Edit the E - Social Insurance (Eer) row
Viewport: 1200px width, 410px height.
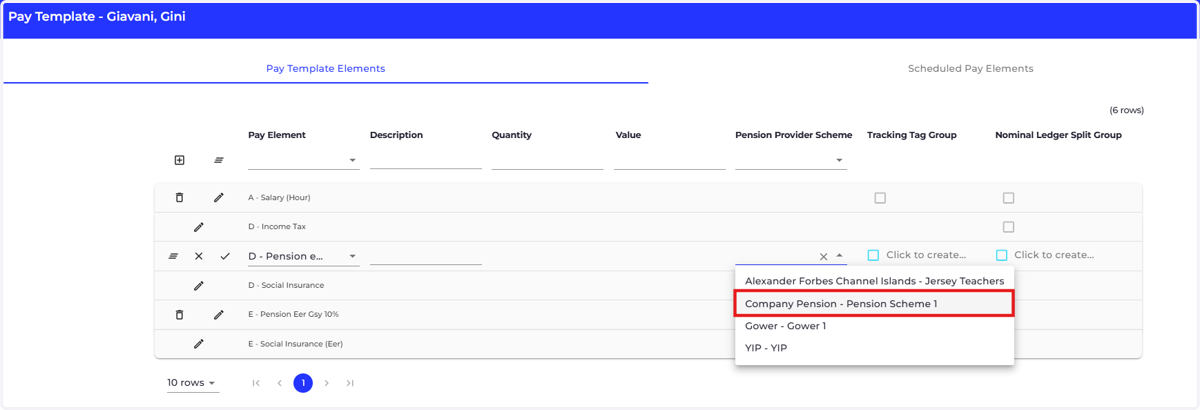[x=199, y=344]
